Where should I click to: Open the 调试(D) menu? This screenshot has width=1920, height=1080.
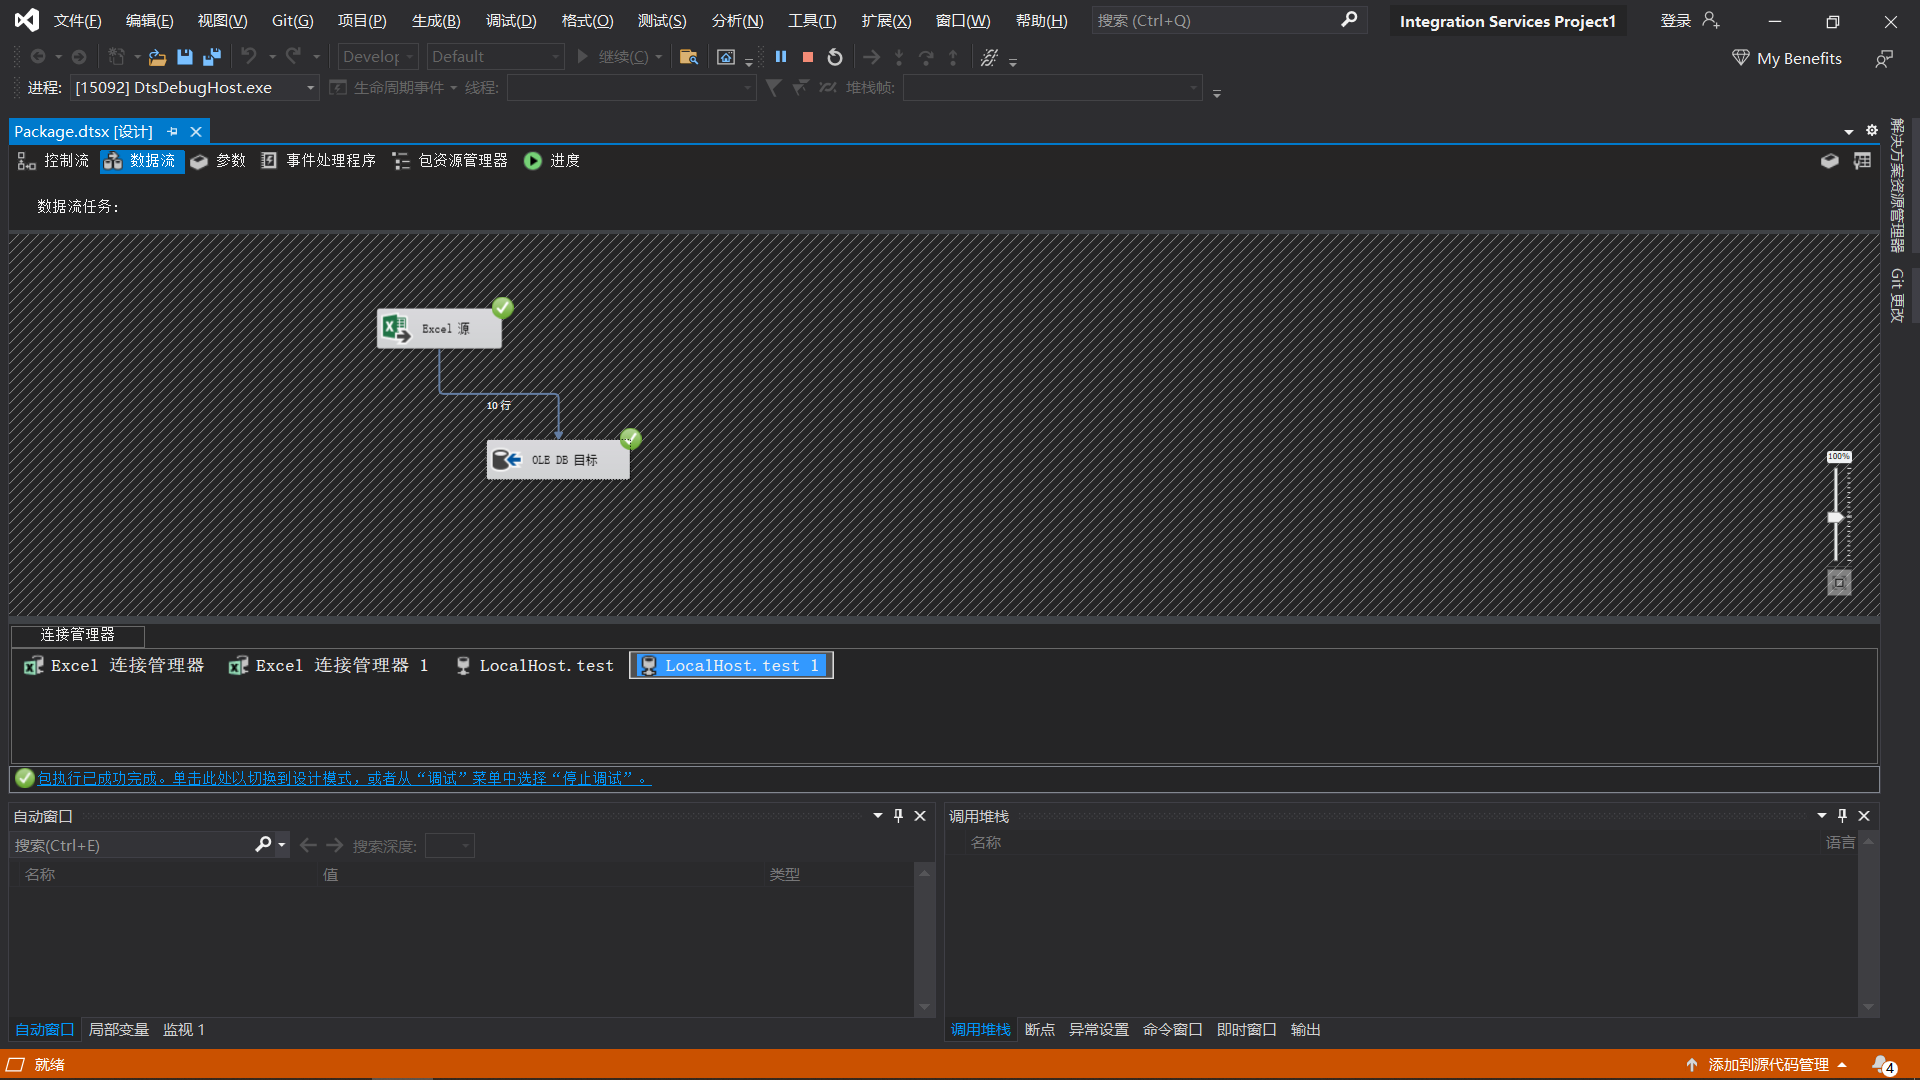coord(511,20)
